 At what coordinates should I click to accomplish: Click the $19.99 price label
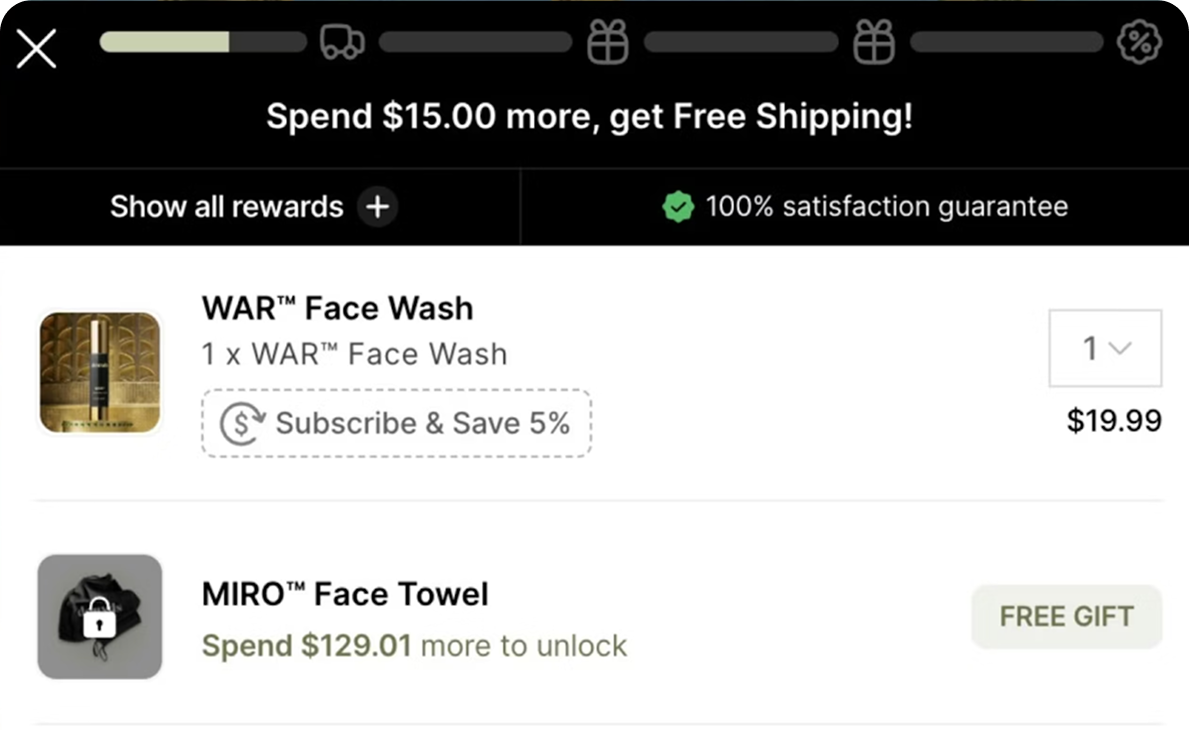1114,421
